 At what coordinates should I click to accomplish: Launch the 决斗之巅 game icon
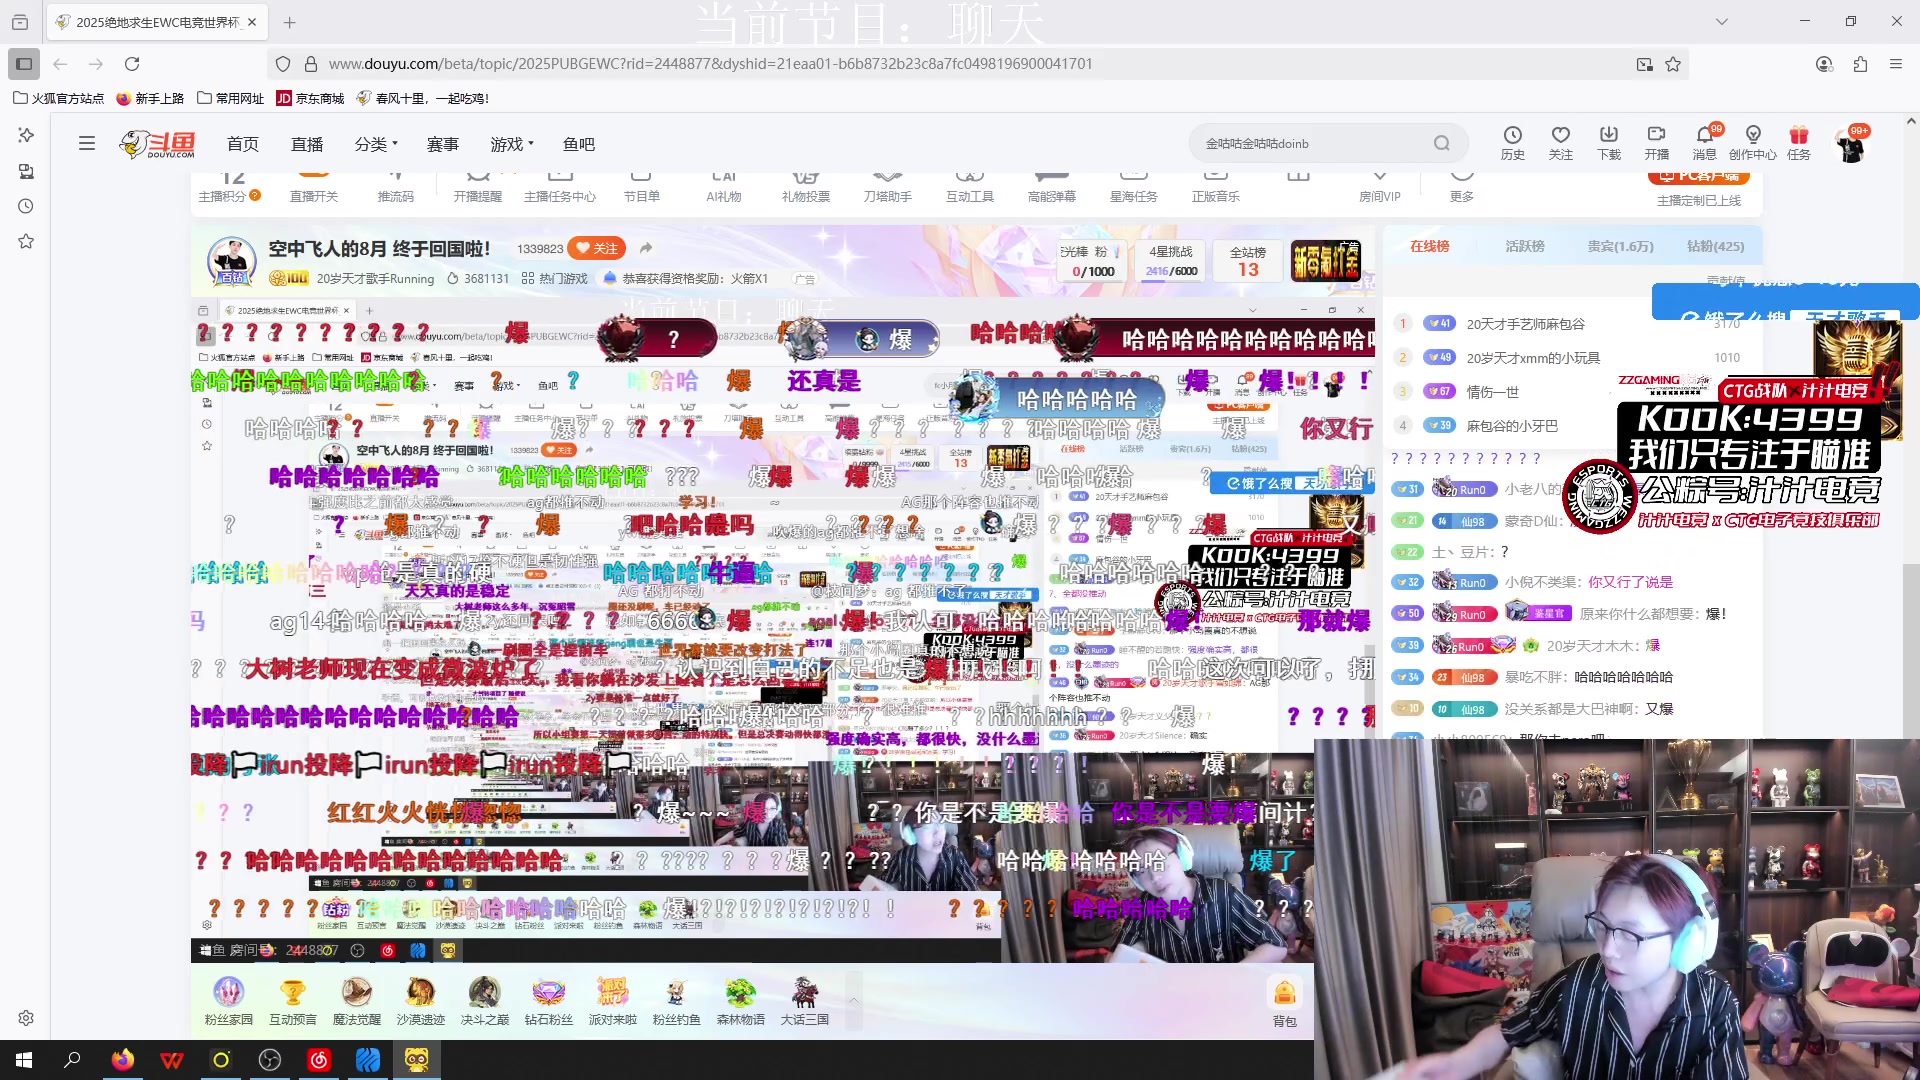[485, 1001]
